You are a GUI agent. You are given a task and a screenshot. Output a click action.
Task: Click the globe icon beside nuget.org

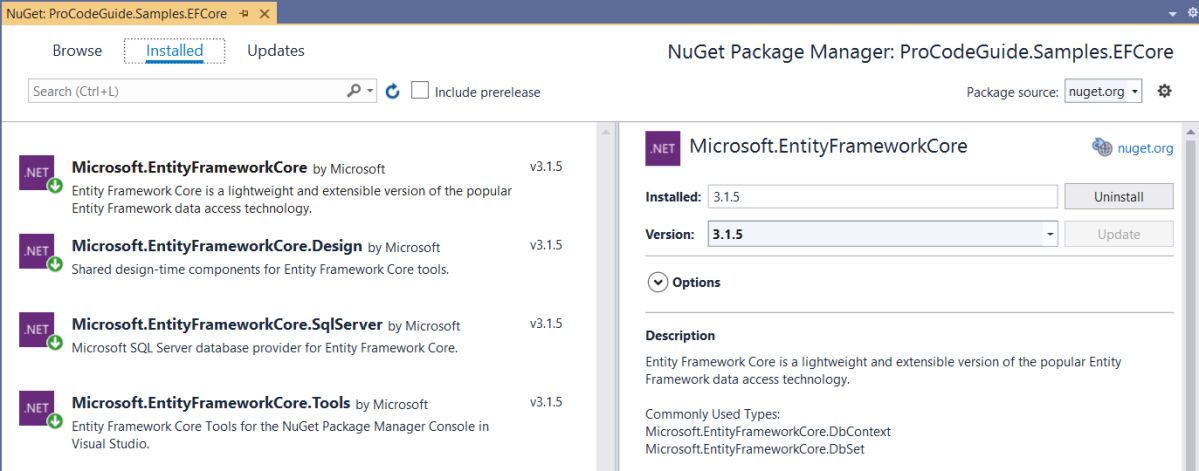1102,148
